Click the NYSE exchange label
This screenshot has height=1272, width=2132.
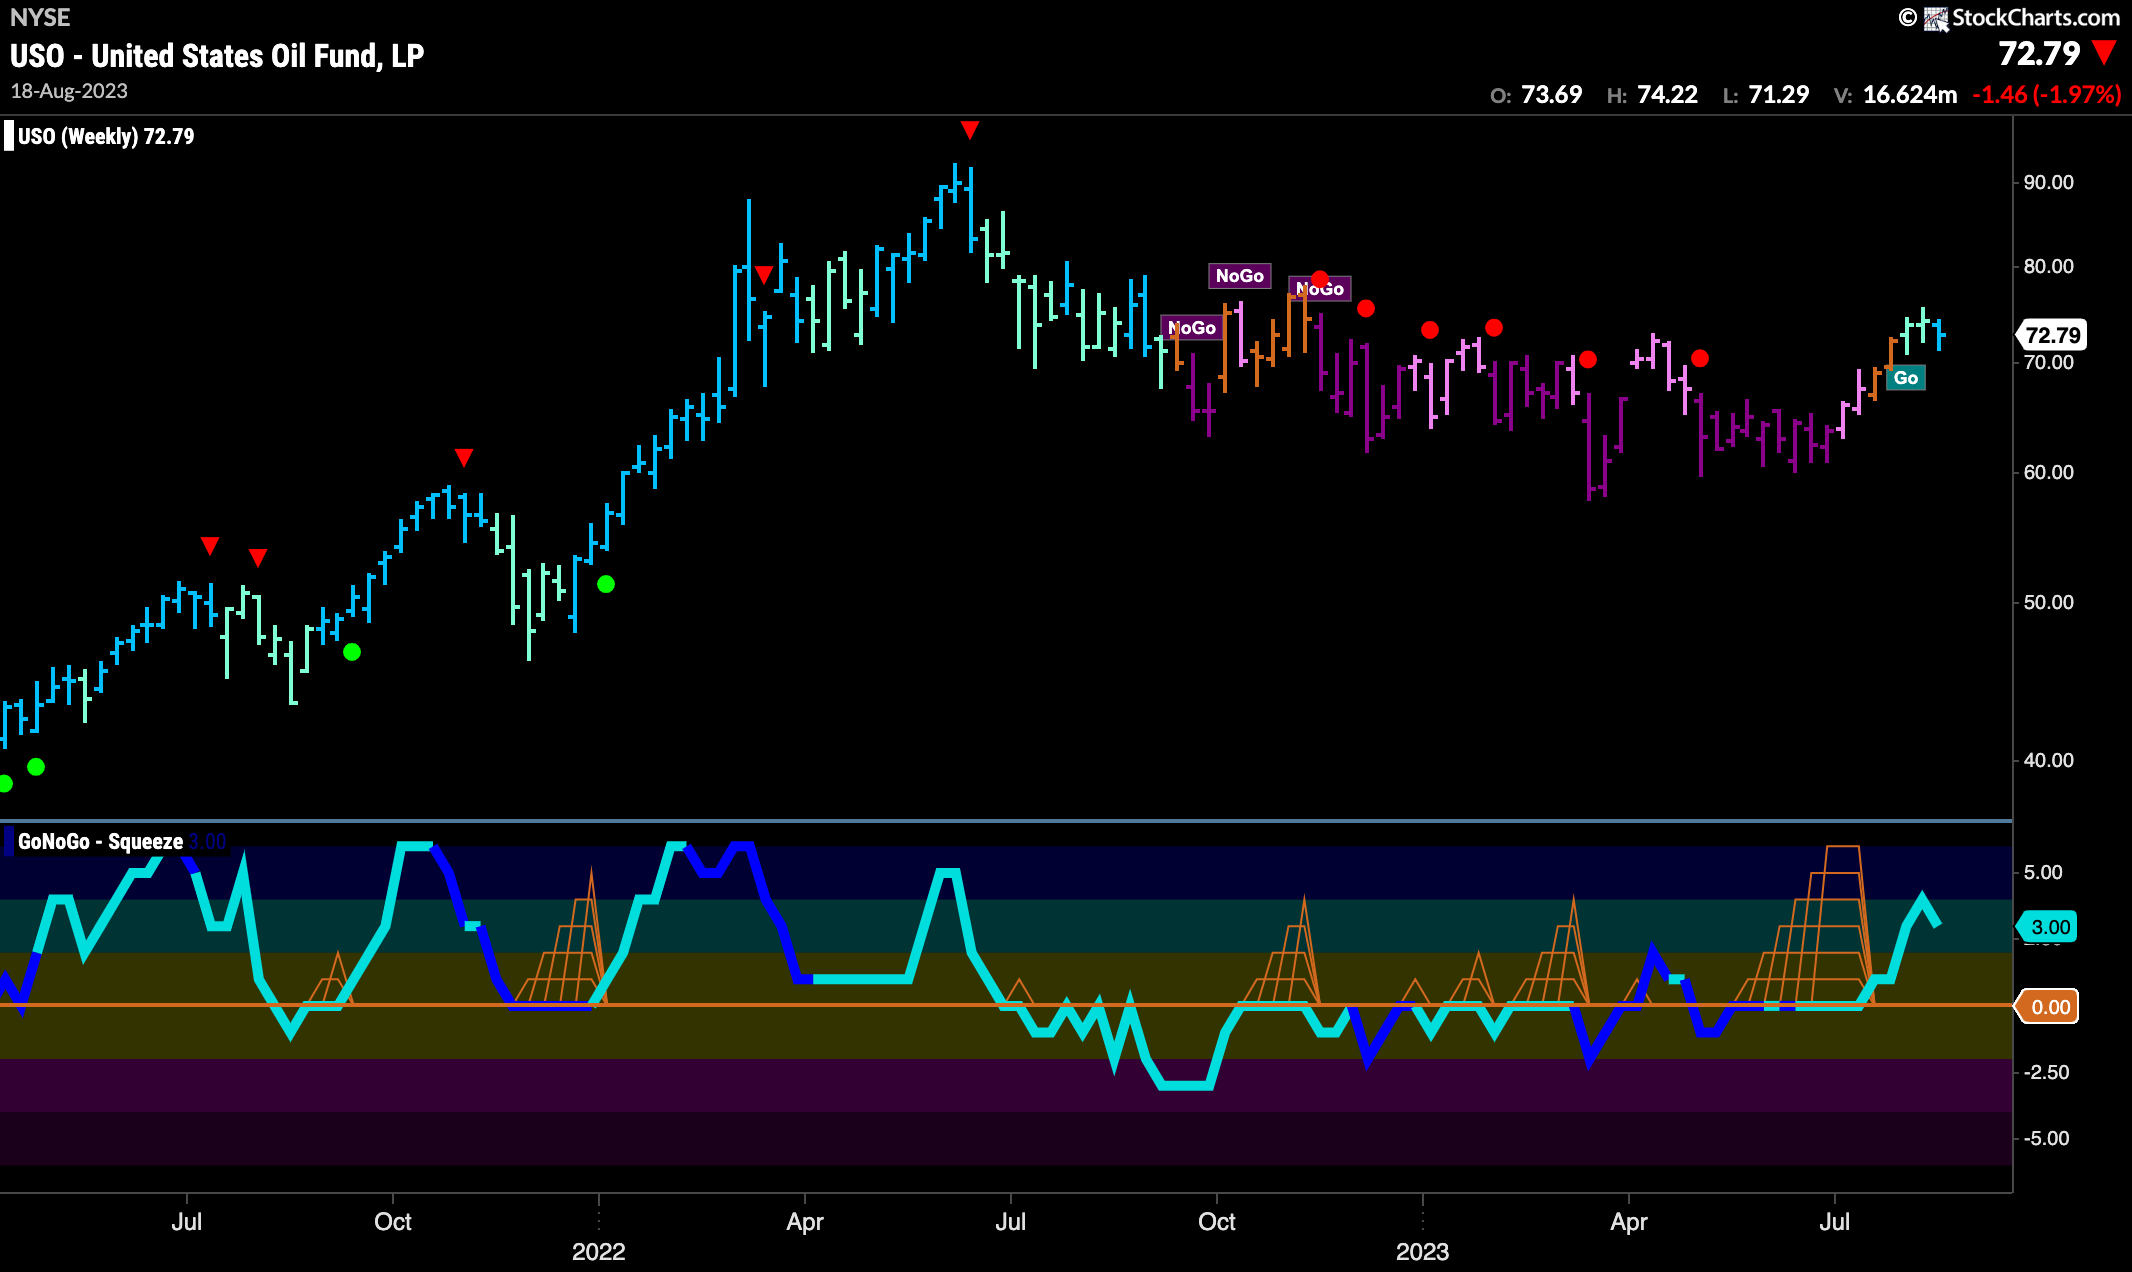(x=40, y=18)
